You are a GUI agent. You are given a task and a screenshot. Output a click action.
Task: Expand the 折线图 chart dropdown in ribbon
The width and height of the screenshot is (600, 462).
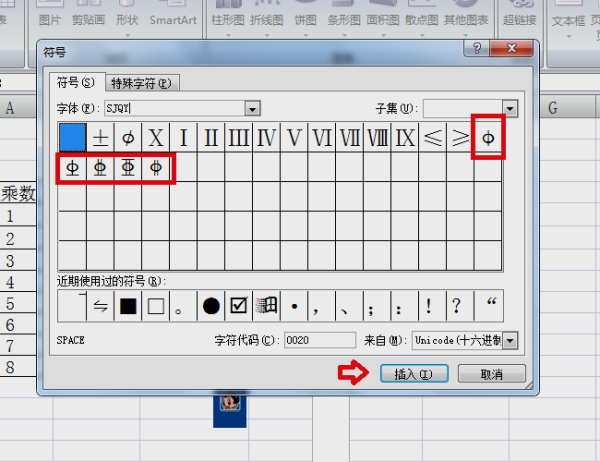267,35
